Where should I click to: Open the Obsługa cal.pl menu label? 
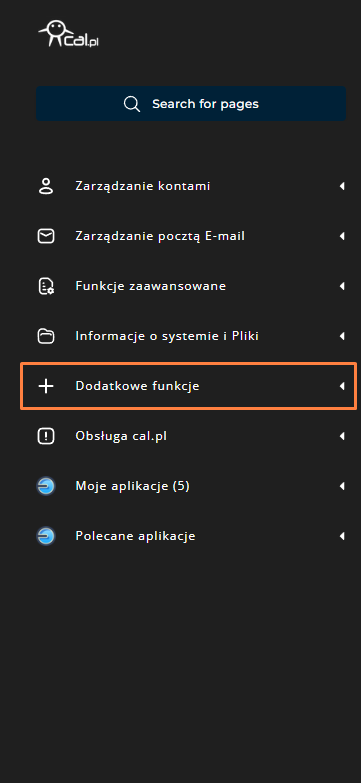click(x=121, y=436)
